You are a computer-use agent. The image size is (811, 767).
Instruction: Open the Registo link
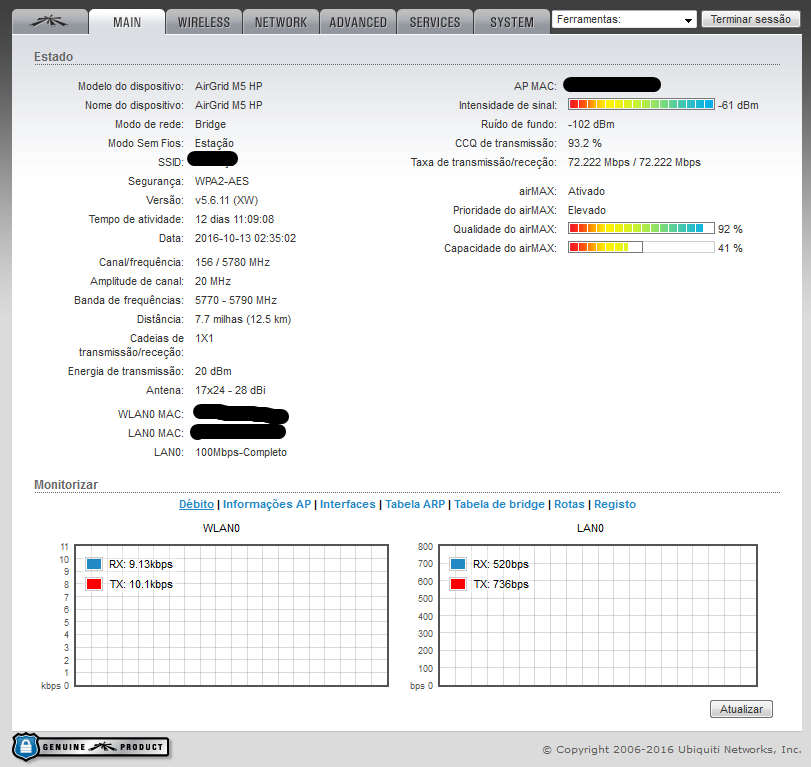pos(615,504)
